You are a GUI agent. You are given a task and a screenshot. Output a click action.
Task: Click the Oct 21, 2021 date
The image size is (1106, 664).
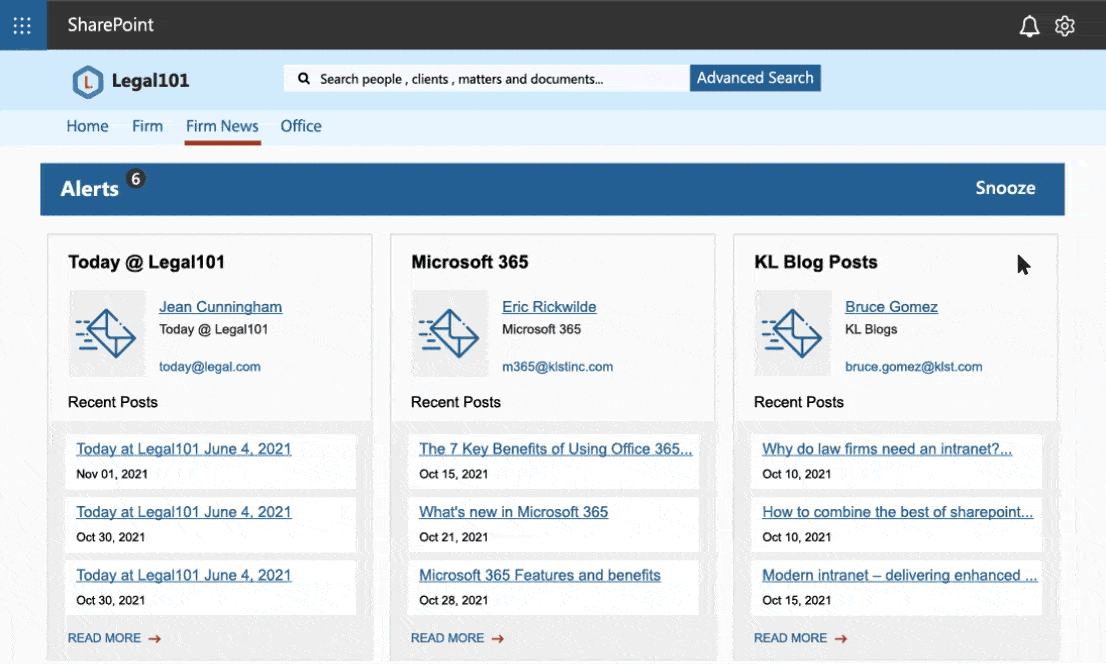tap(454, 537)
